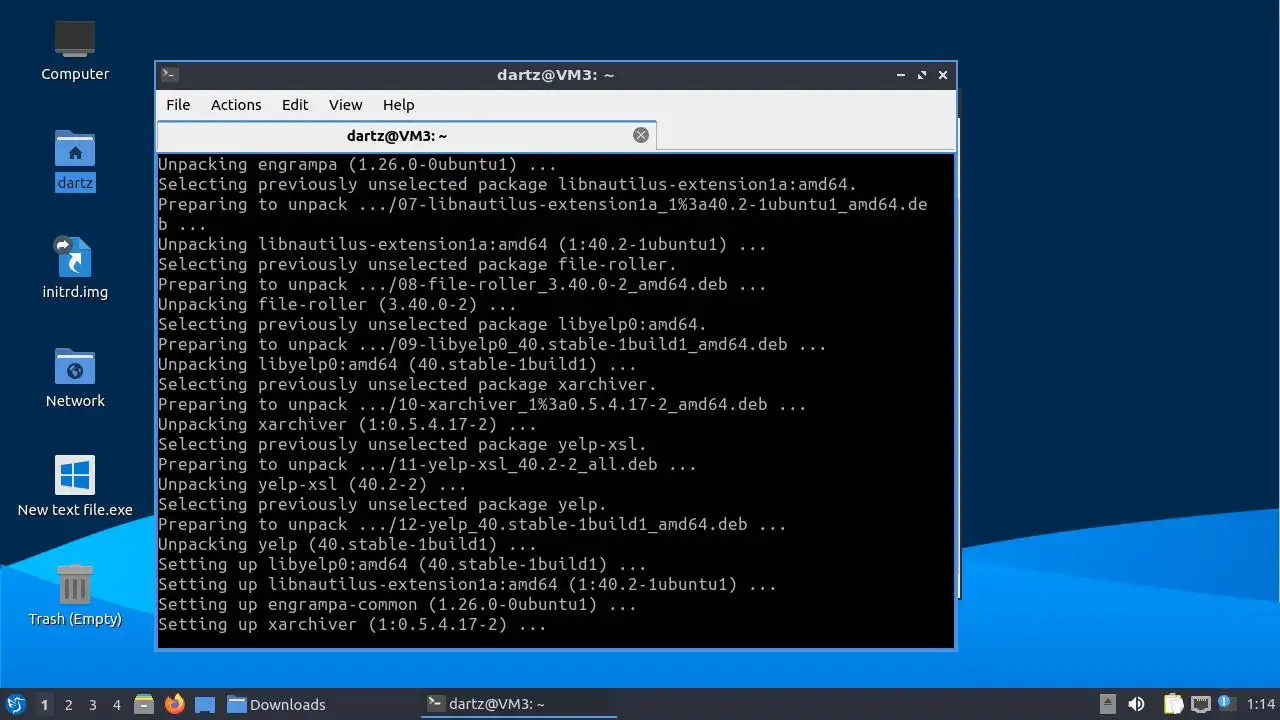Select the dartz home folder icon

(x=75, y=160)
